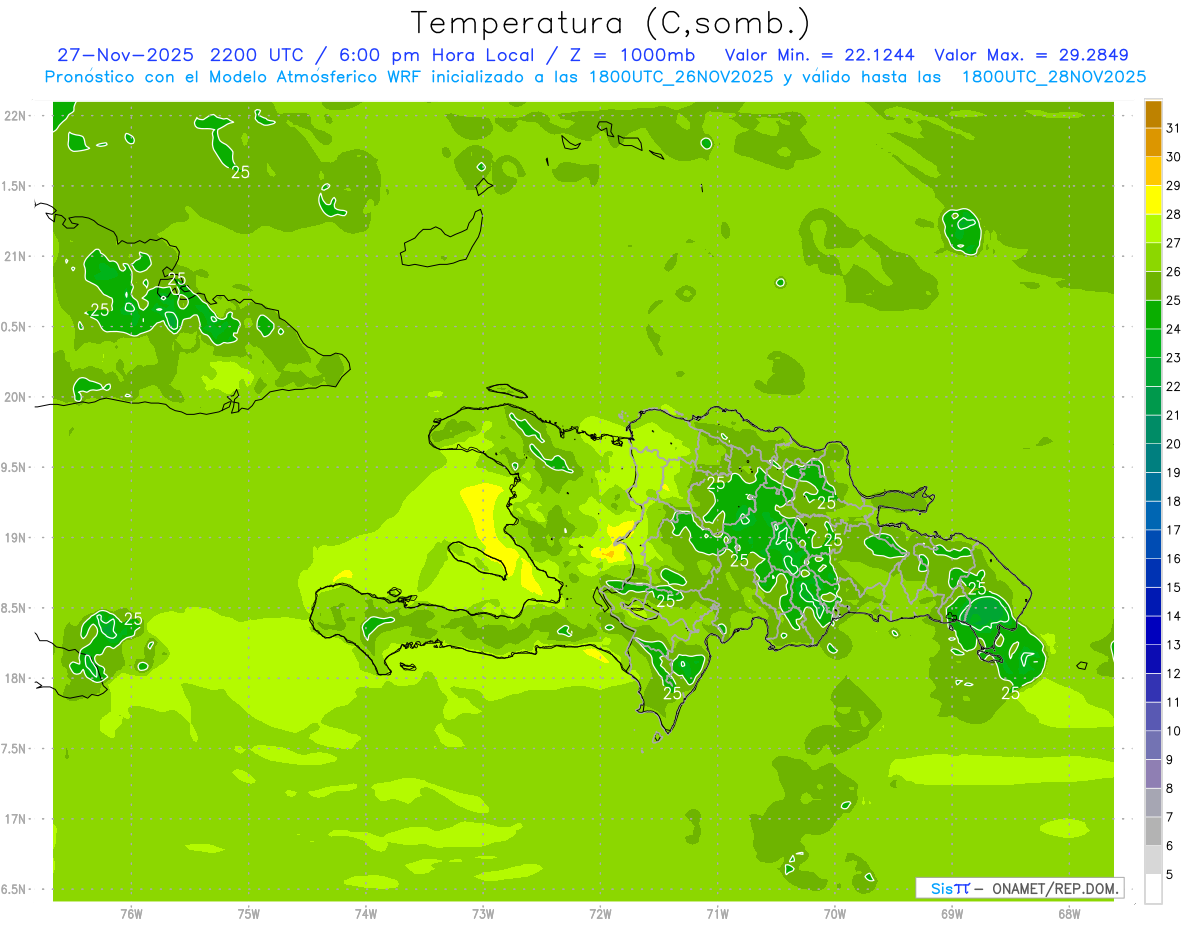Click the legend value label '5'
The height and width of the screenshot is (927, 1200).
(1170, 874)
